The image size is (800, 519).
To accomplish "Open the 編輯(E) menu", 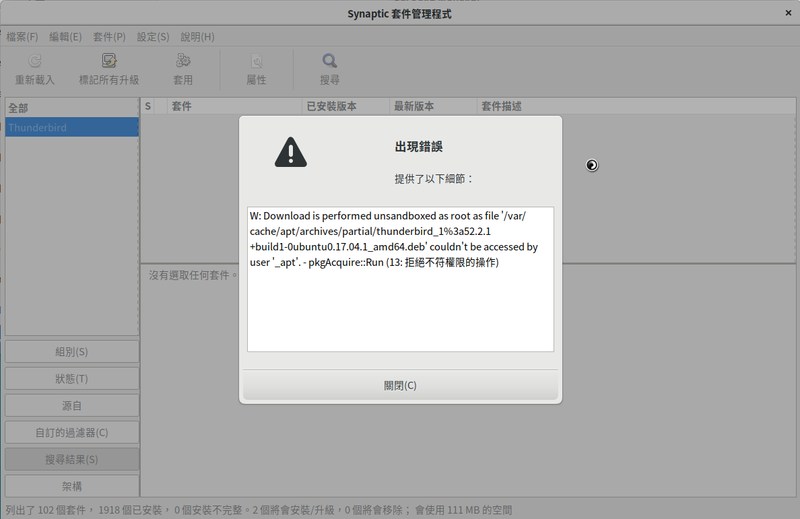I will click(x=65, y=37).
